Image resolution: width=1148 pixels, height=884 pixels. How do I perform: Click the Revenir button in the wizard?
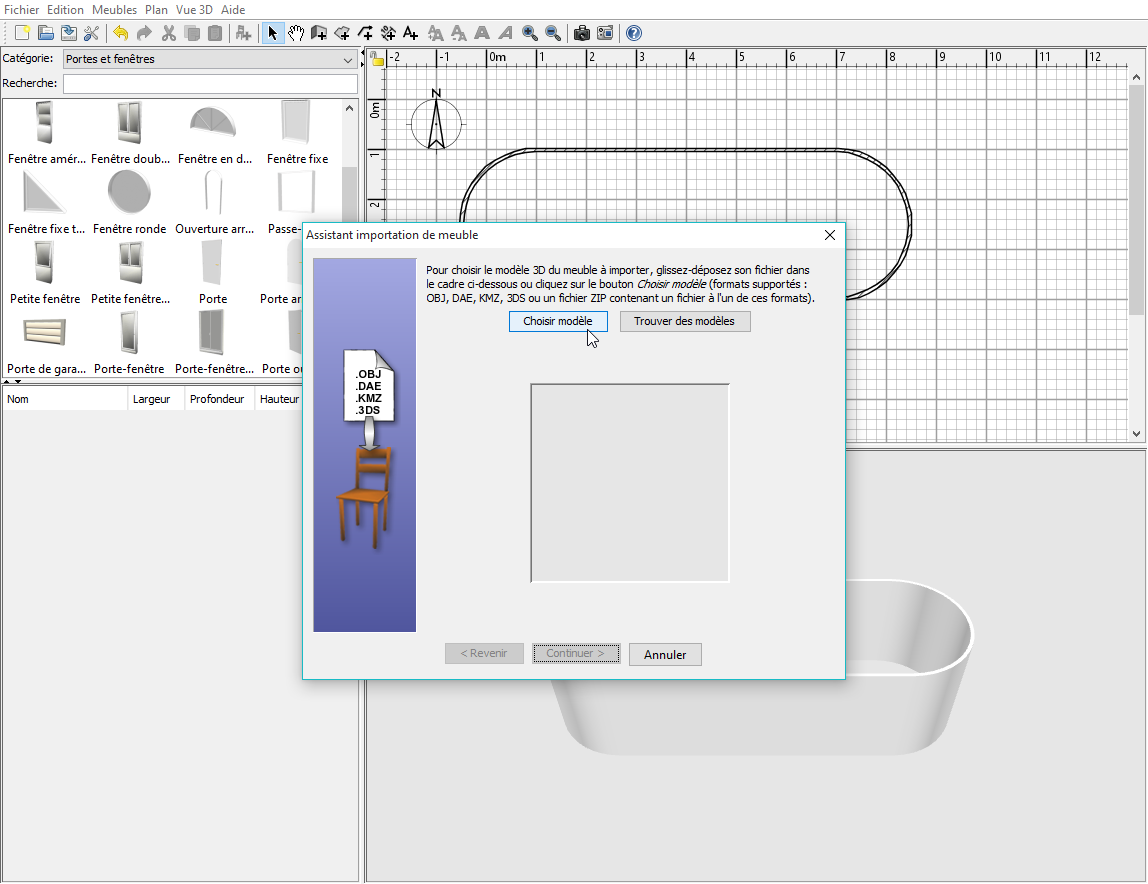point(484,653)
